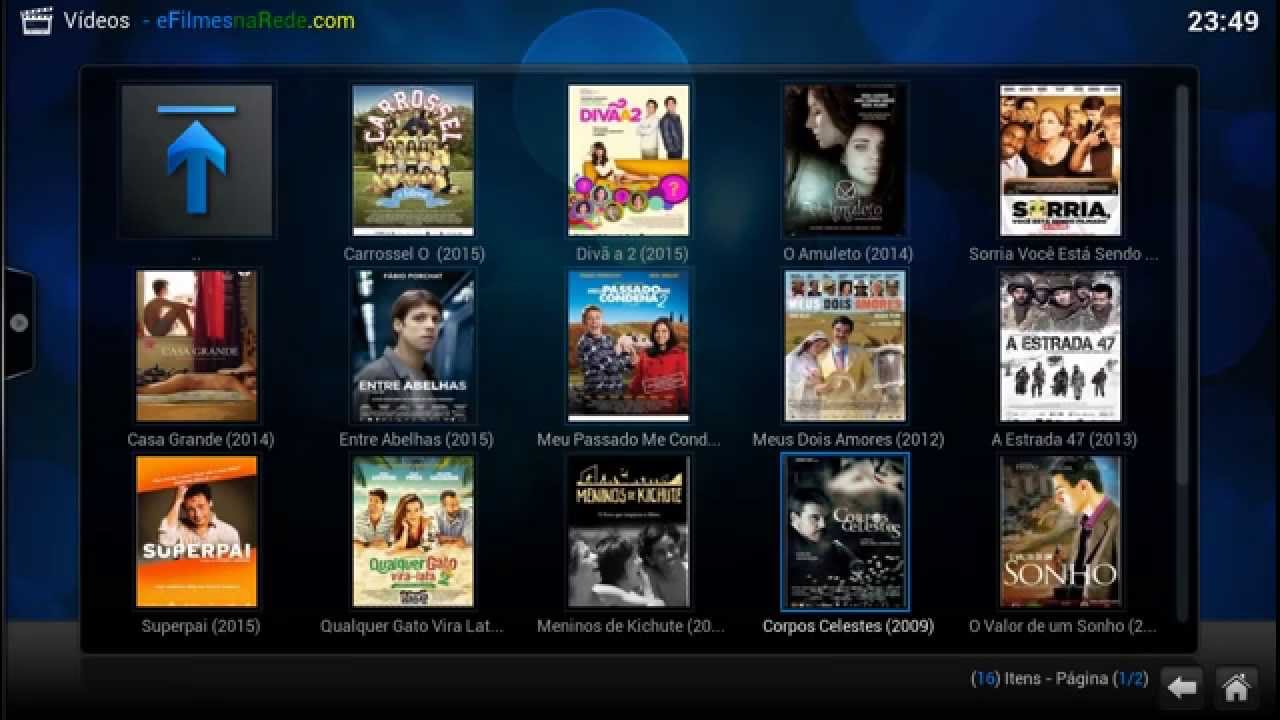
Task: Click the Videos clapperboard icon
Action: [36, 20]
